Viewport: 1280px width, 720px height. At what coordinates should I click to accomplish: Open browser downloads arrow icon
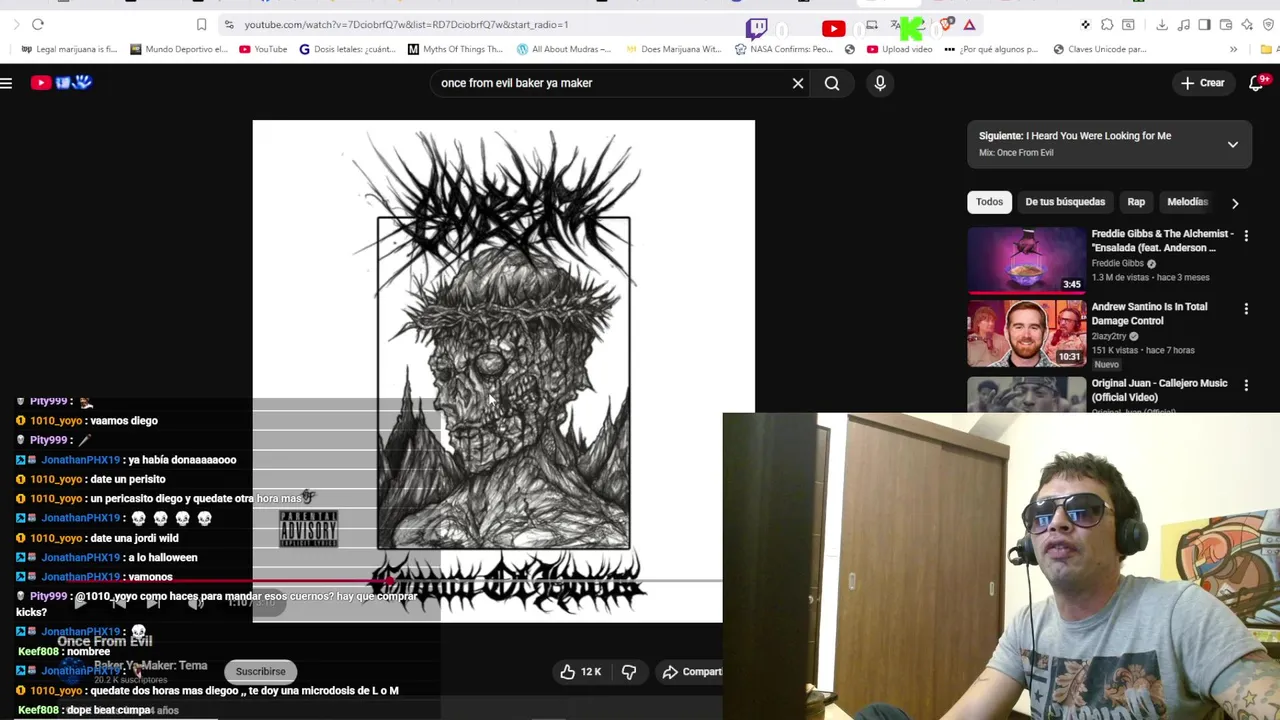(x=1162, y=24)
